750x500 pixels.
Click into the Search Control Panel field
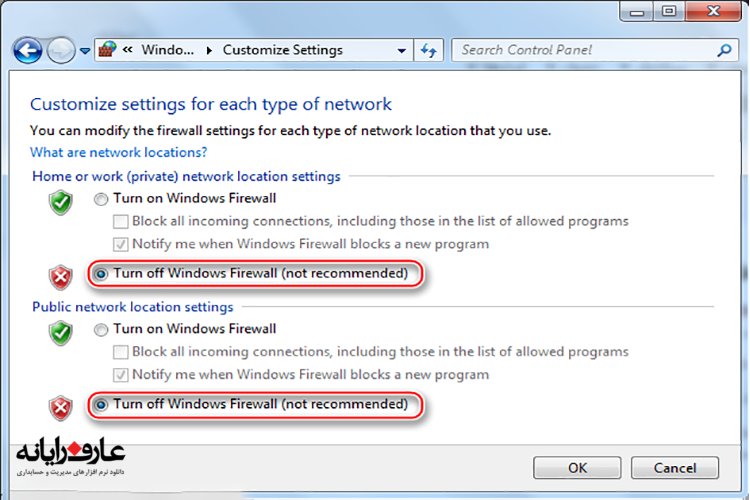point(584,50)
